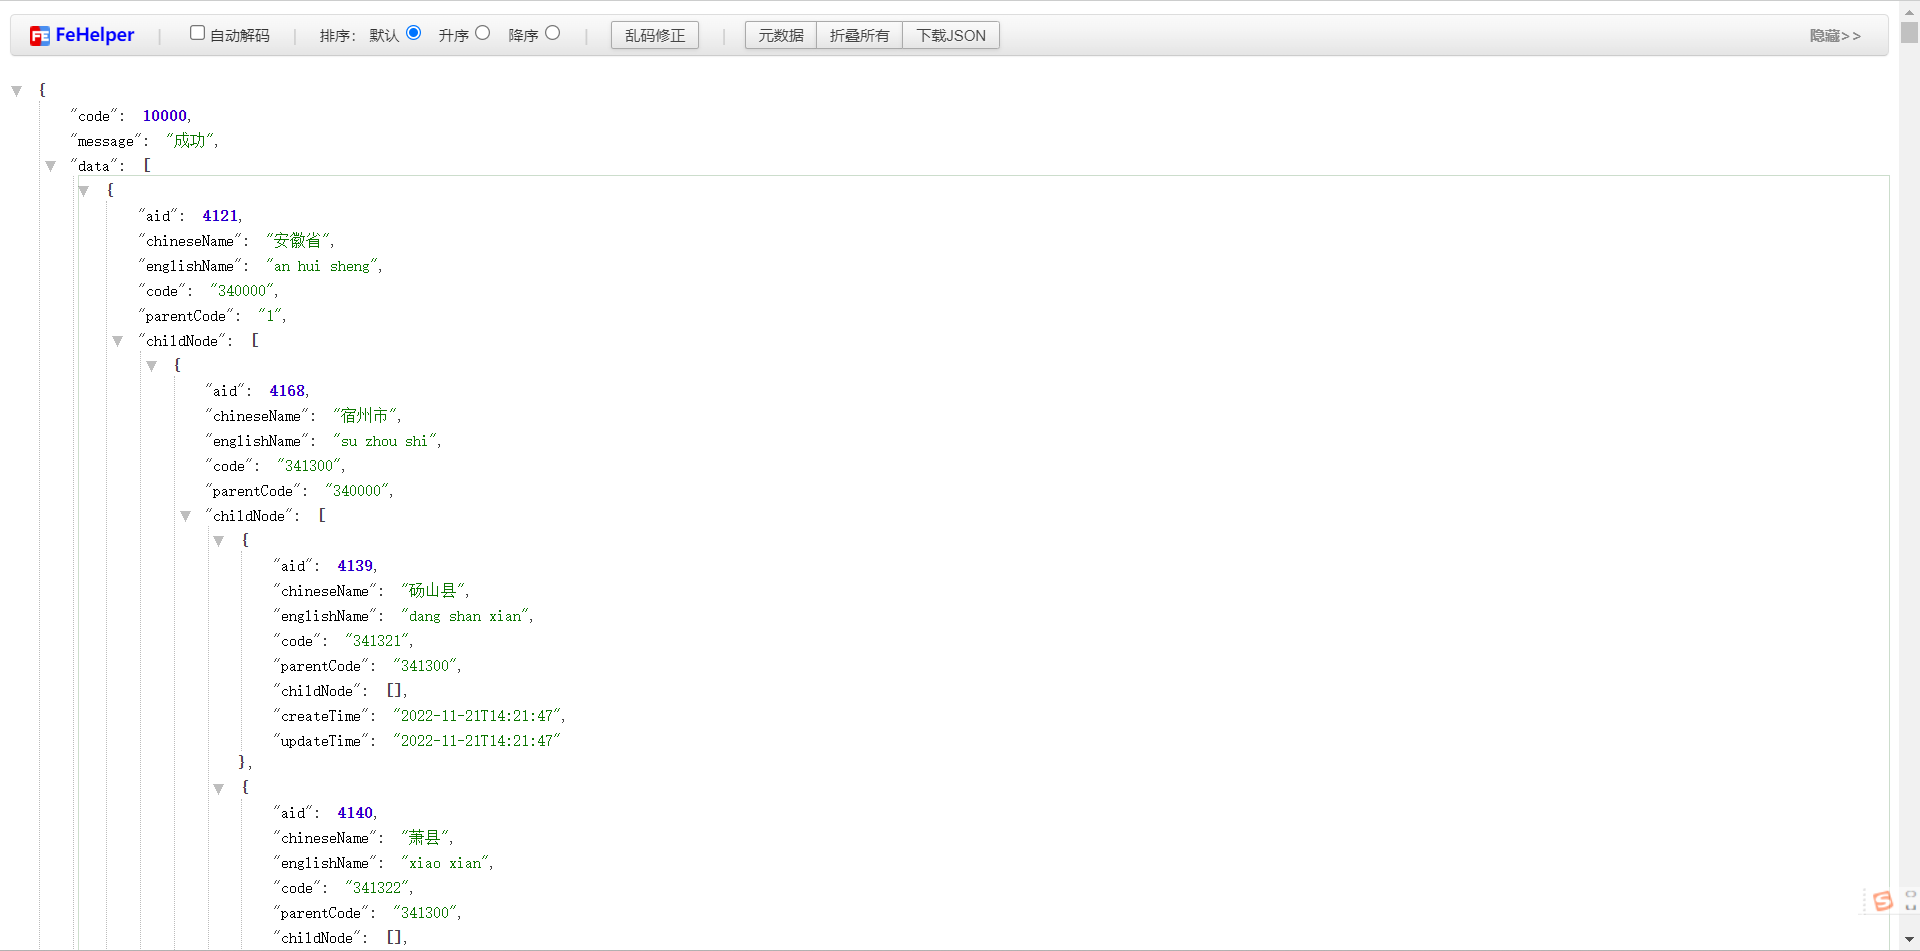Click the page scrollbar down arrow
The image size is (1920, 951).
click(1910, 941)
